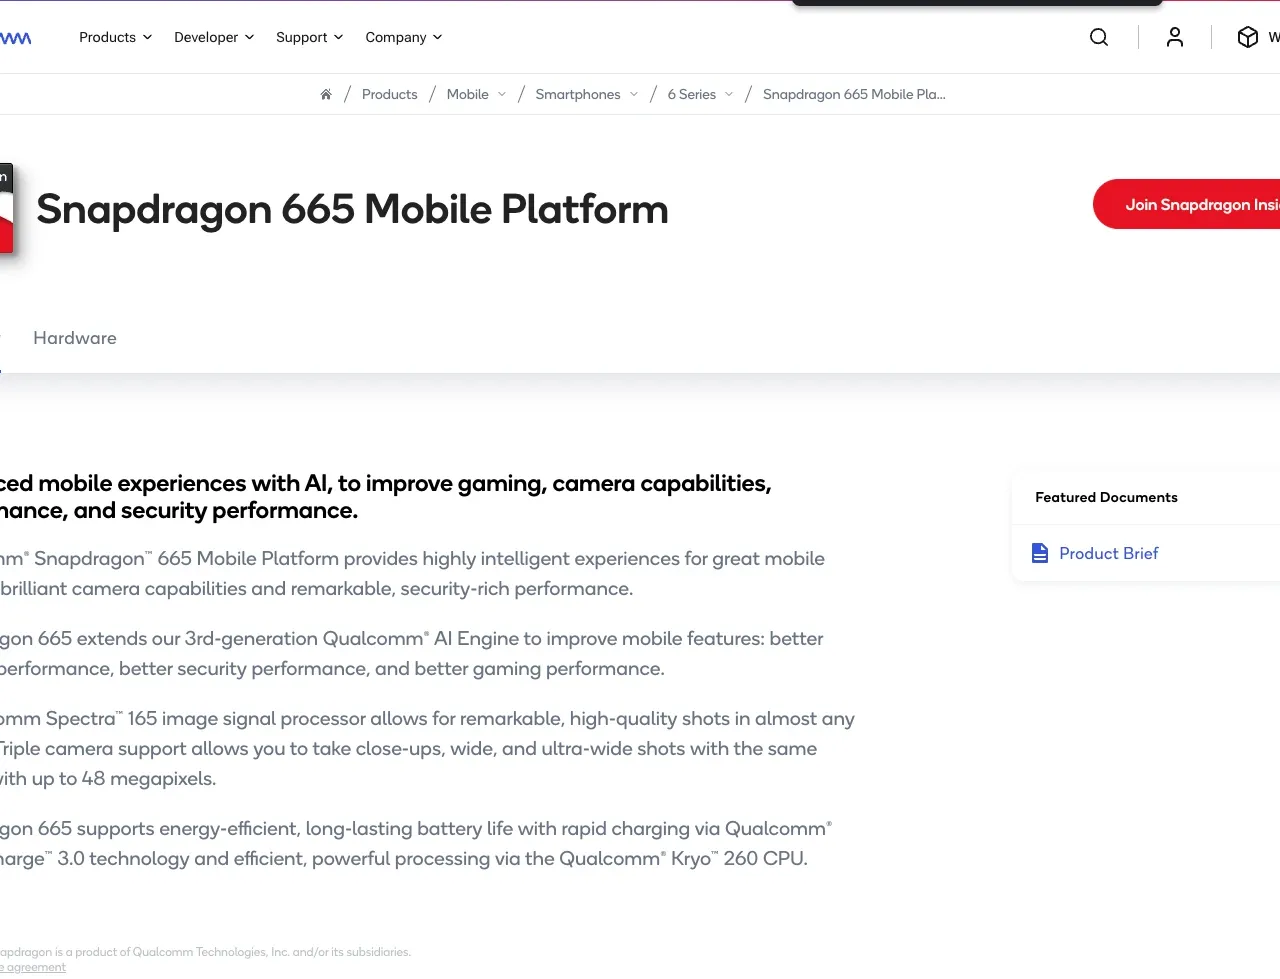Open the Products breadcrumb link
The height and width of the screenshot is (979, 1280).
point(390,94)
